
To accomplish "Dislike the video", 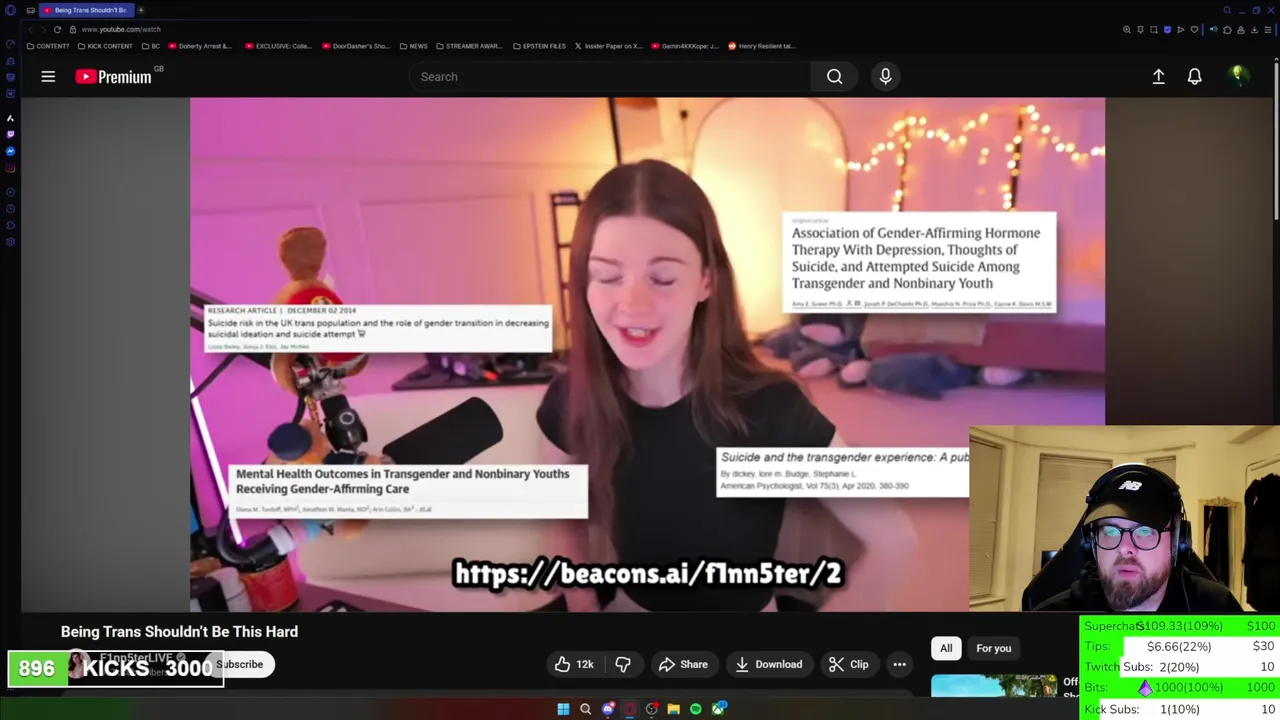I will (623, 664).
